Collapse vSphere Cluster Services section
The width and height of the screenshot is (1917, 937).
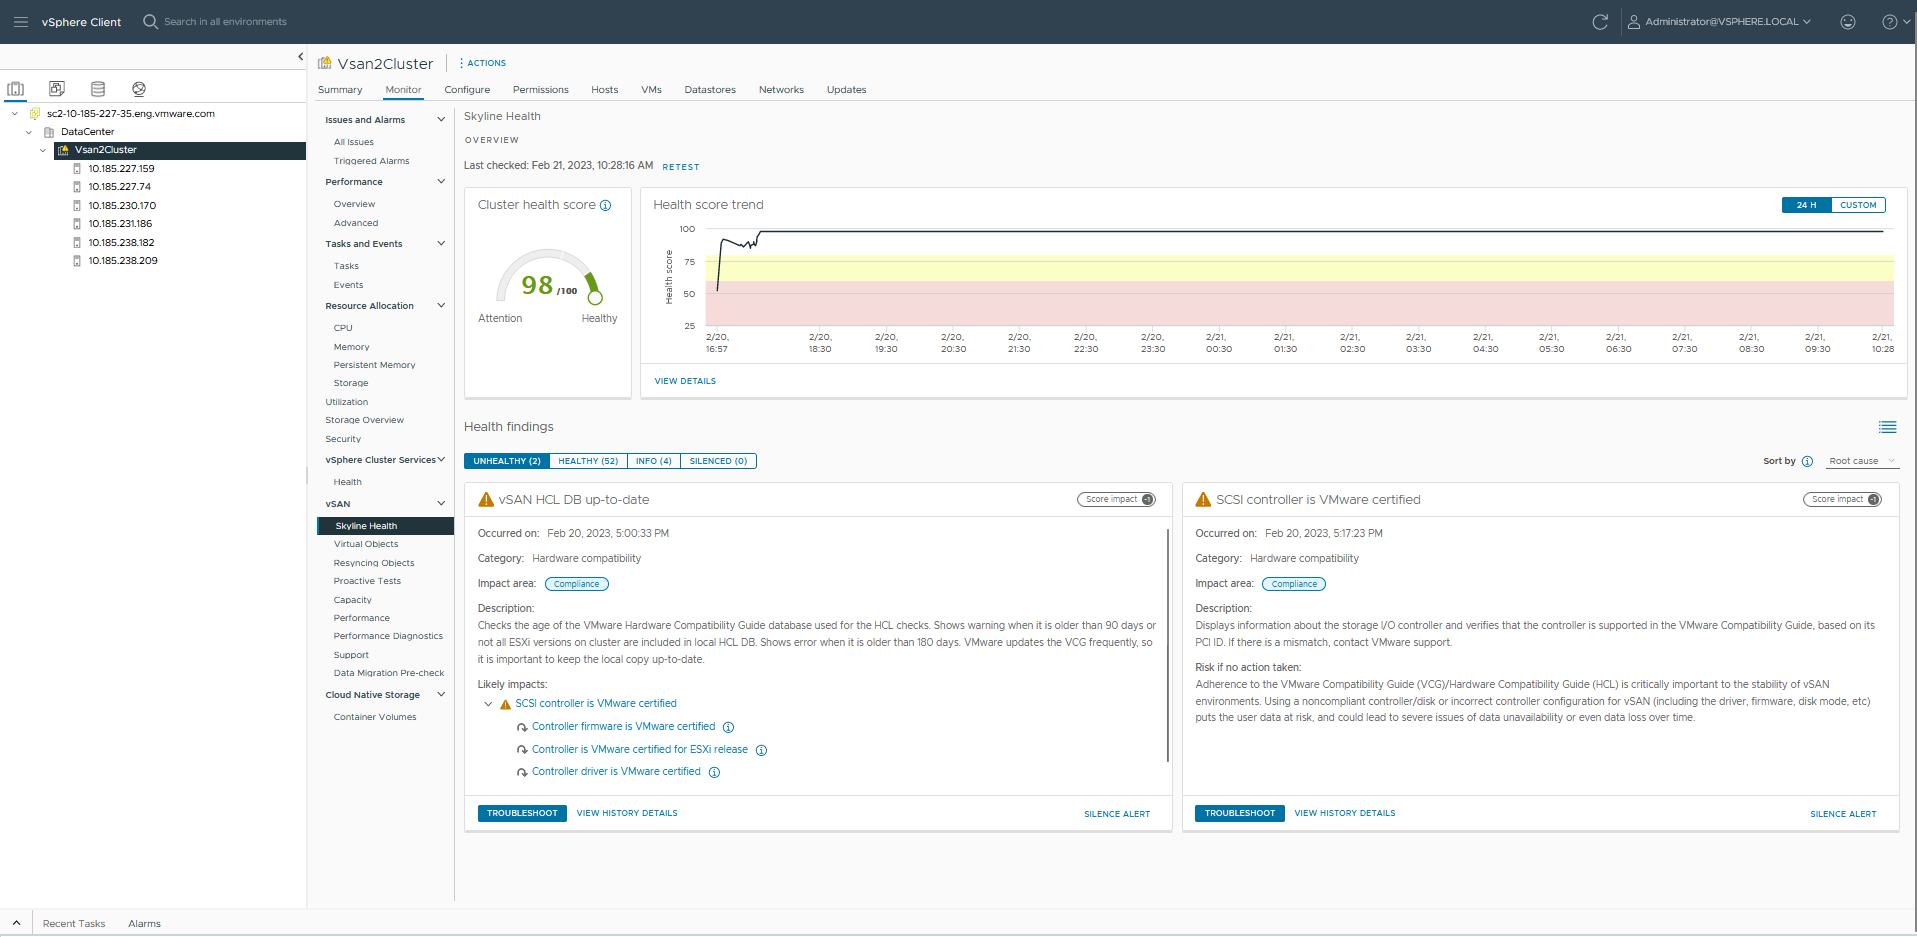point(441,460)
